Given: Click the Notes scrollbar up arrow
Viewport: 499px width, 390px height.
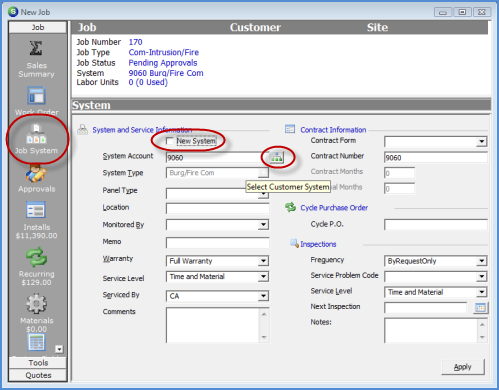Looking at the screenshot, I should pos(482,324).
